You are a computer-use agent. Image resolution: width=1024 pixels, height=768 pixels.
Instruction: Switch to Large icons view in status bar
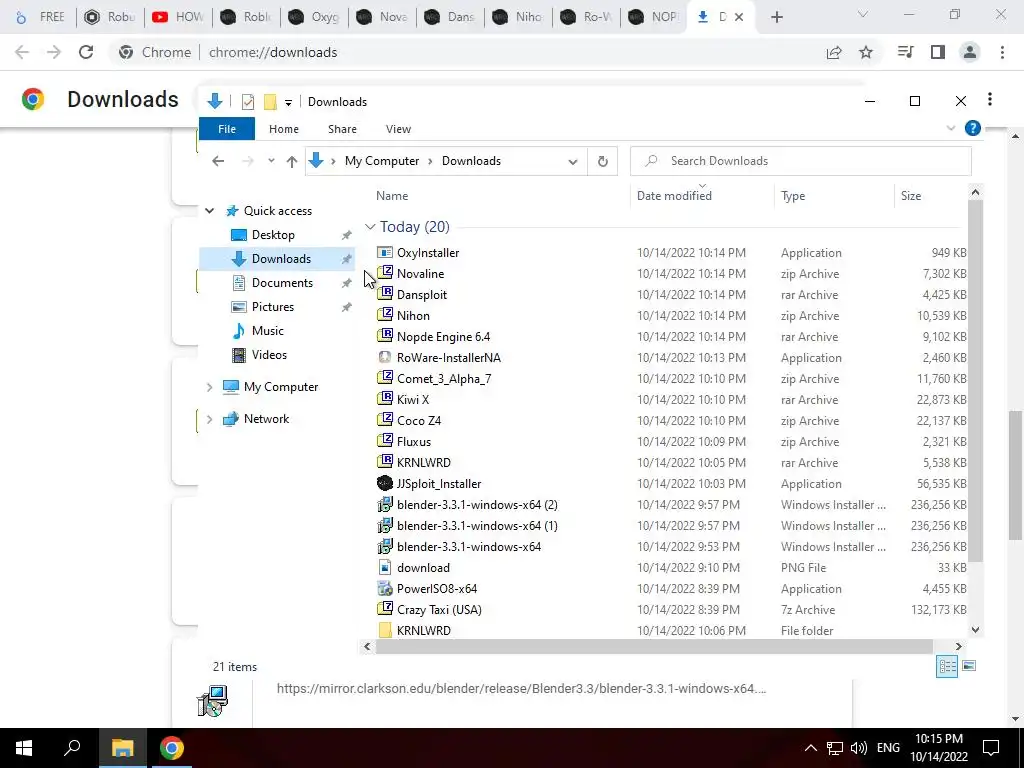(969, 666)
